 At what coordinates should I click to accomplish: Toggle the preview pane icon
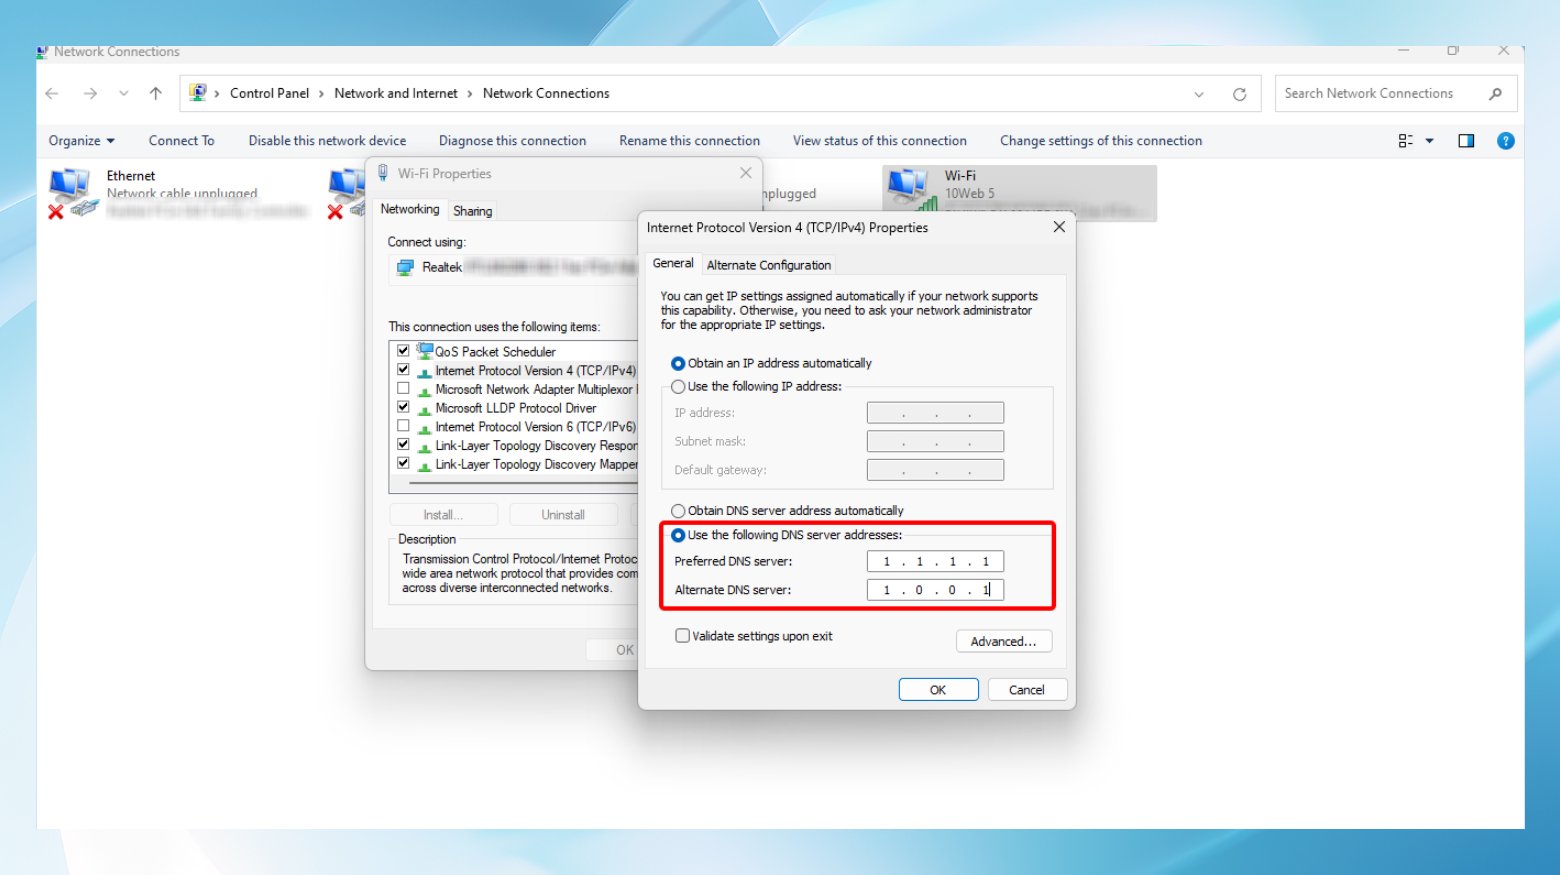(1466, 141)
